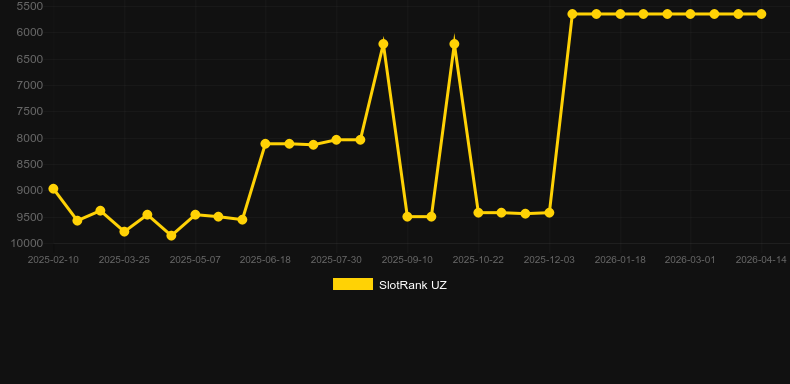Screen dimensions: 790x384
Task: Click the y-axis label 9500
Action: pos(30,217)
